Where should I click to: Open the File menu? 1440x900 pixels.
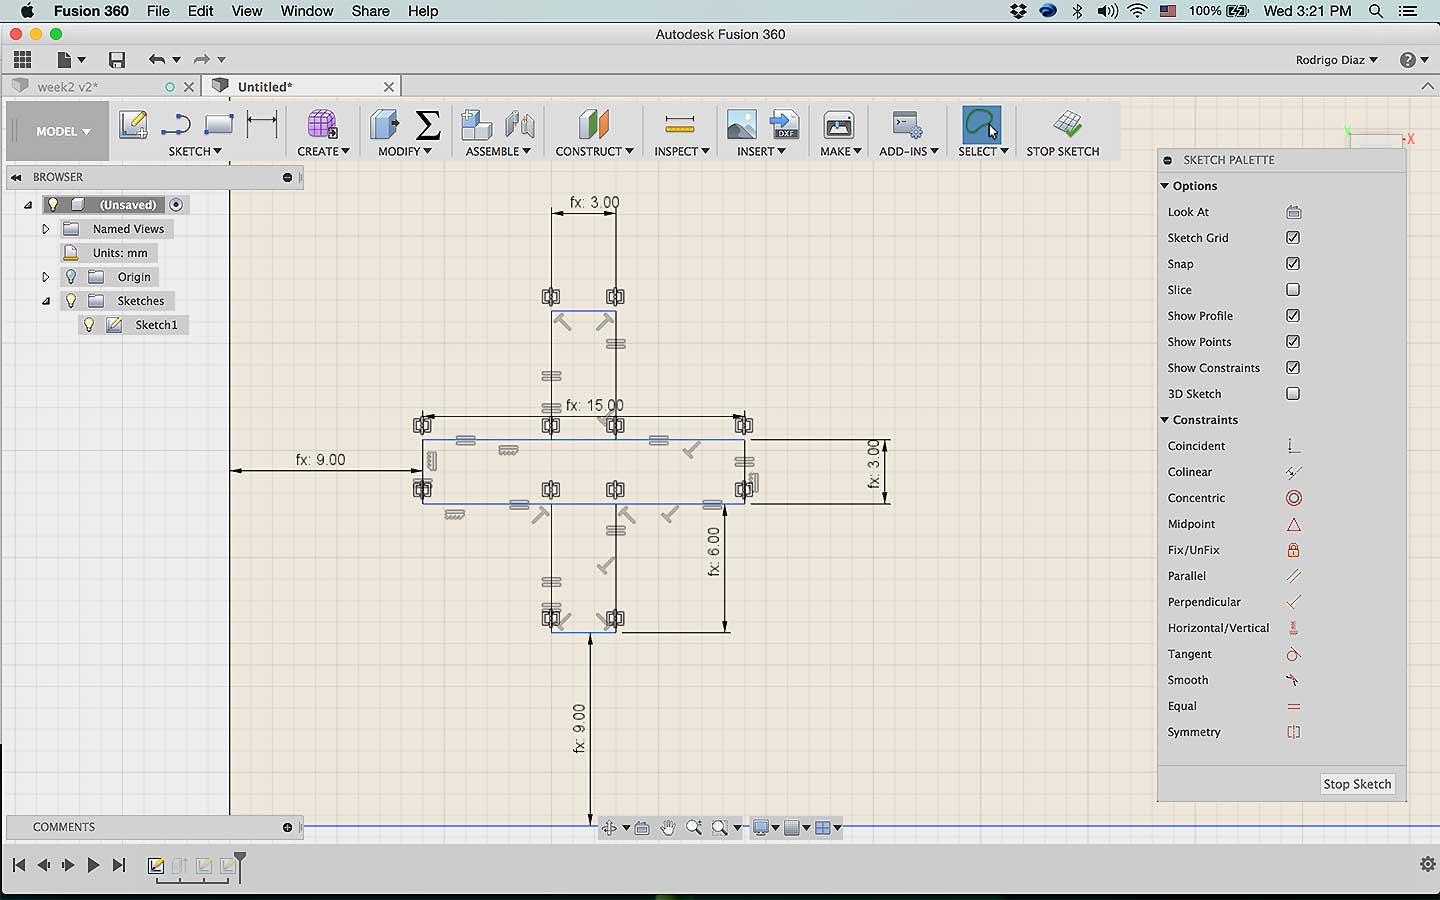(158, 11)
